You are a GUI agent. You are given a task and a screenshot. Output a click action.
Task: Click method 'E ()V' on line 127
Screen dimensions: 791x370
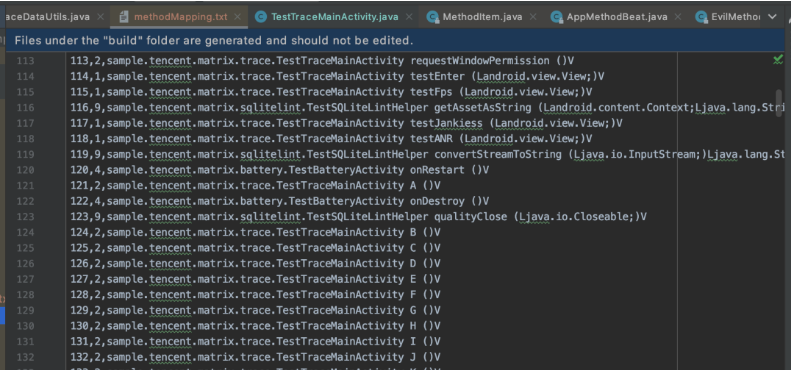(x=425, y=279)
